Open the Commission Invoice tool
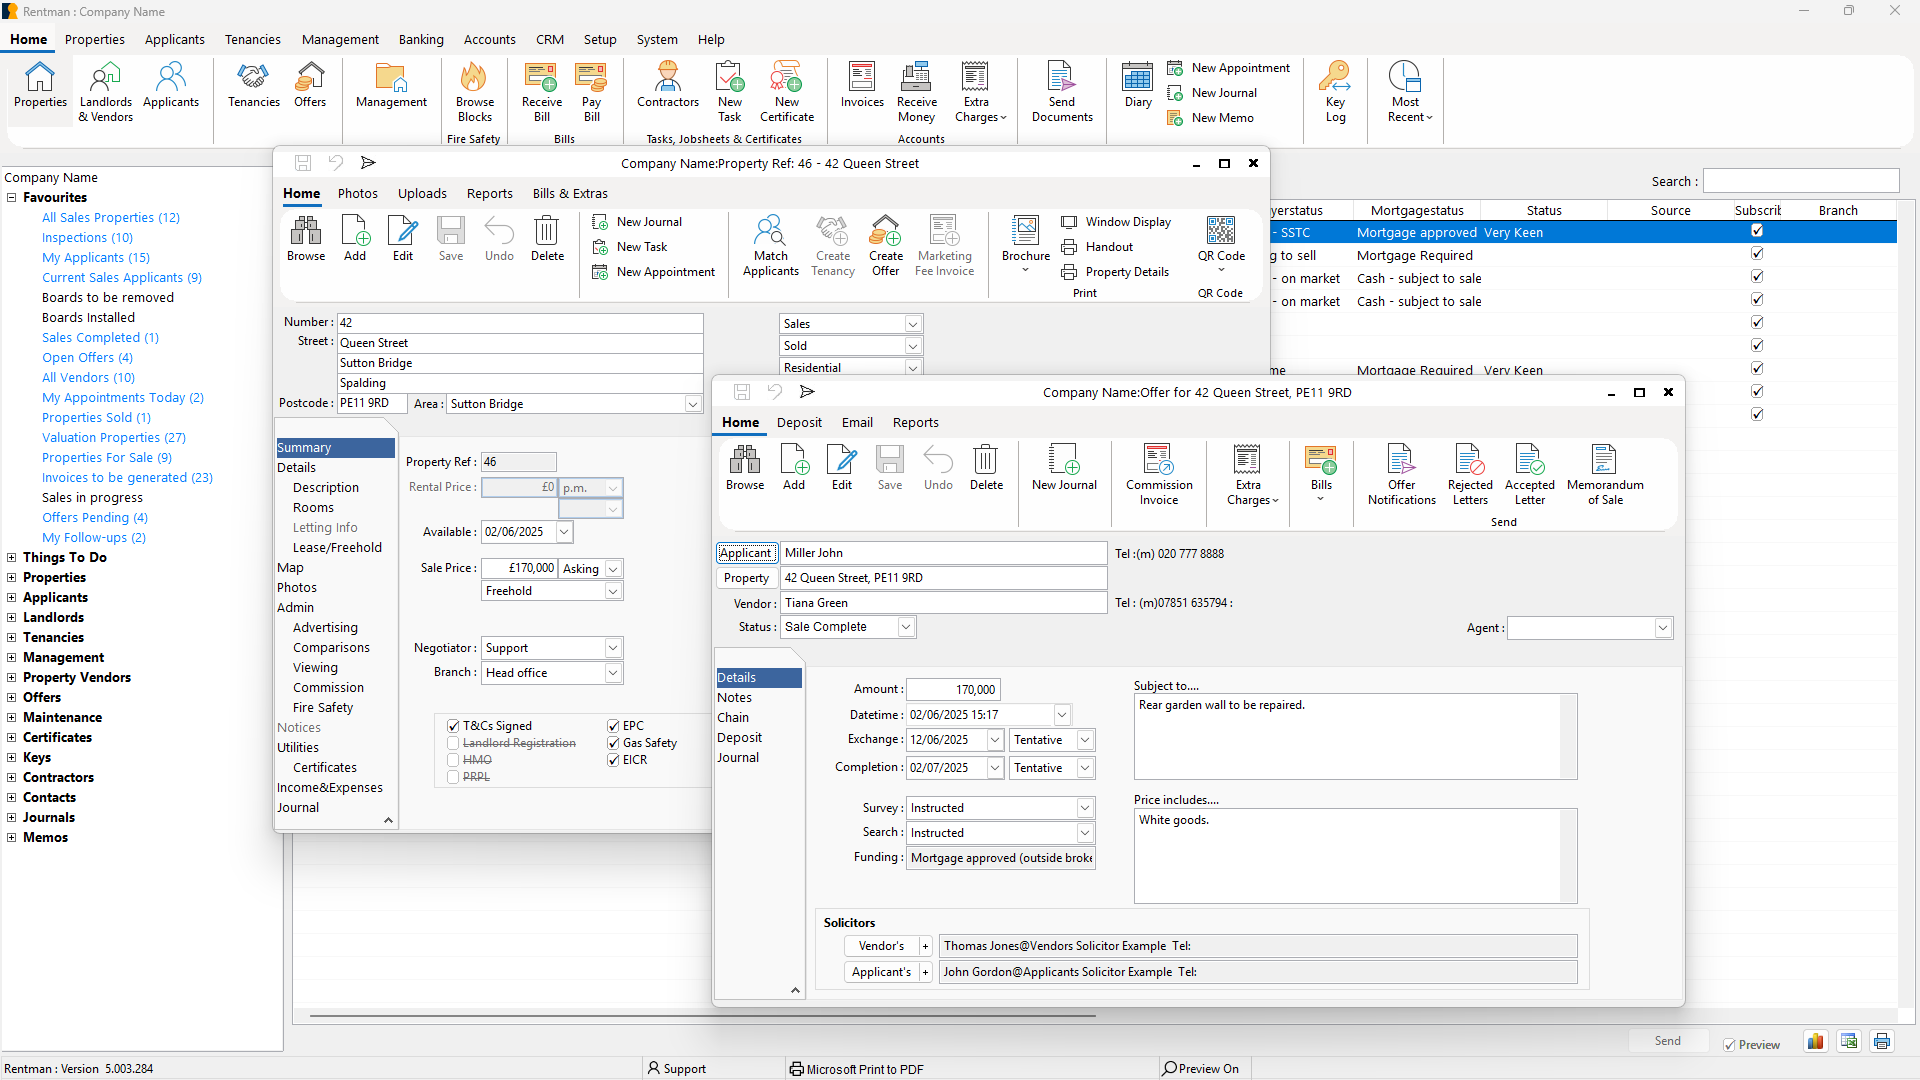 tap(1158, 470)
